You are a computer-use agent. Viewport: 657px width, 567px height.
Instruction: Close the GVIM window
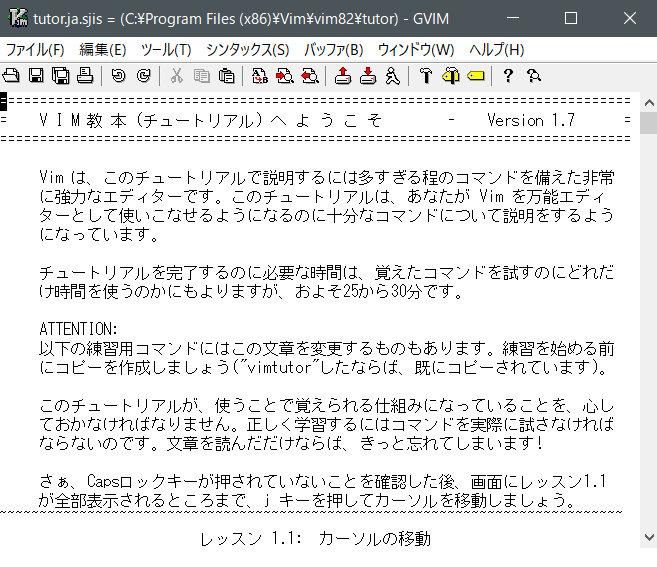coord(630,18)
